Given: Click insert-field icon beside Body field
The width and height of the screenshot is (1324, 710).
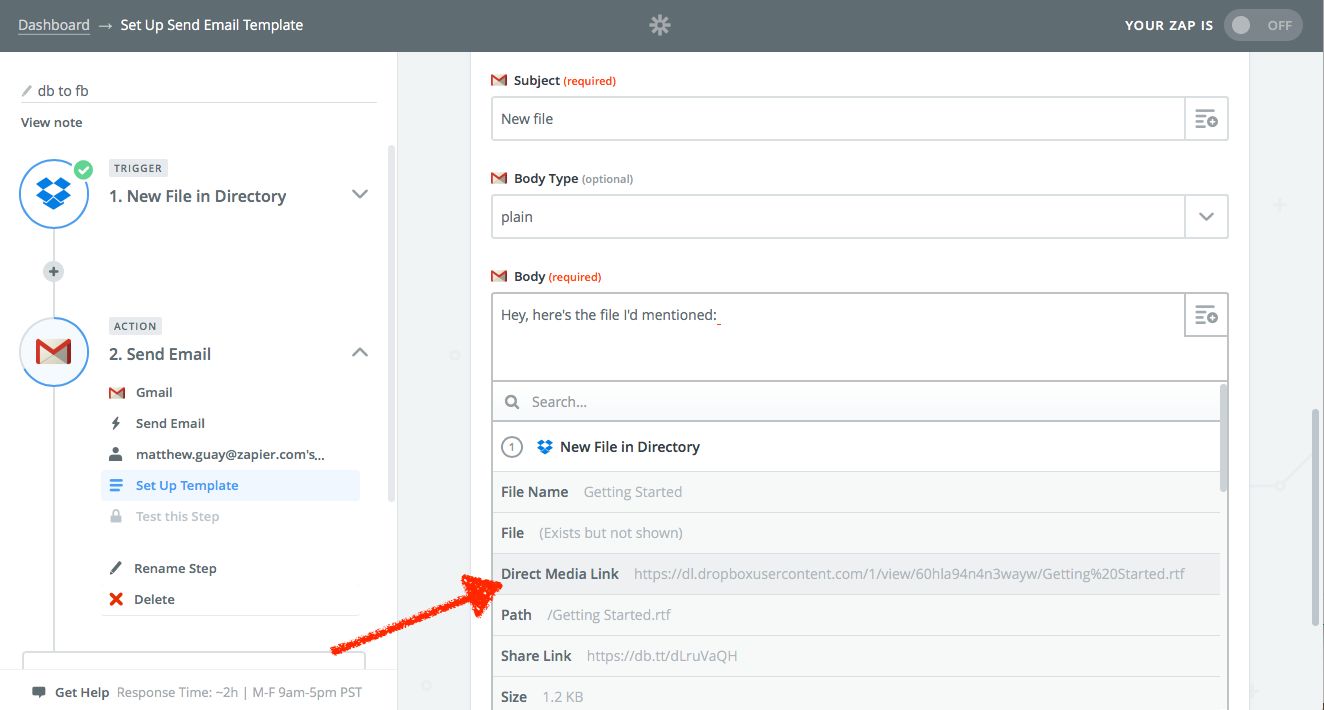Looking at the screenshot, I should click(x=1206, y=315).
